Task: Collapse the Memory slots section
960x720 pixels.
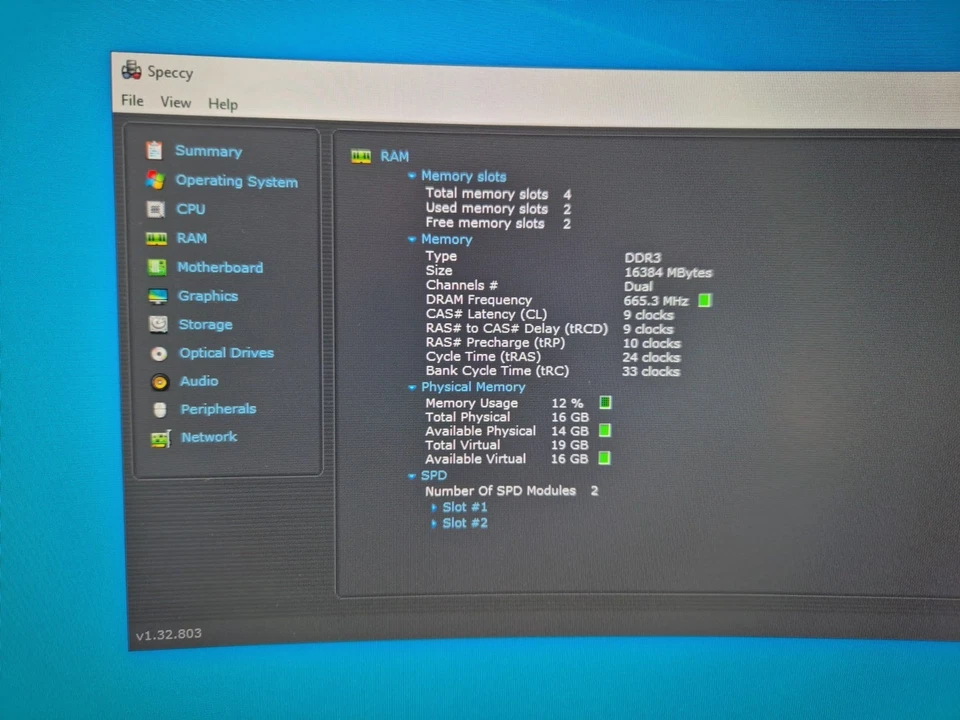Action: [412, 176]
